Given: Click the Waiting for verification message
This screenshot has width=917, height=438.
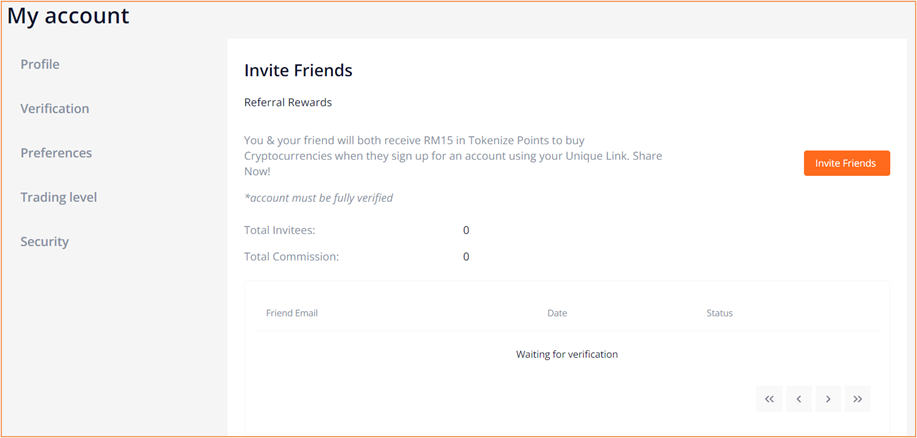Looking at the screenshot, I should 567,354.
